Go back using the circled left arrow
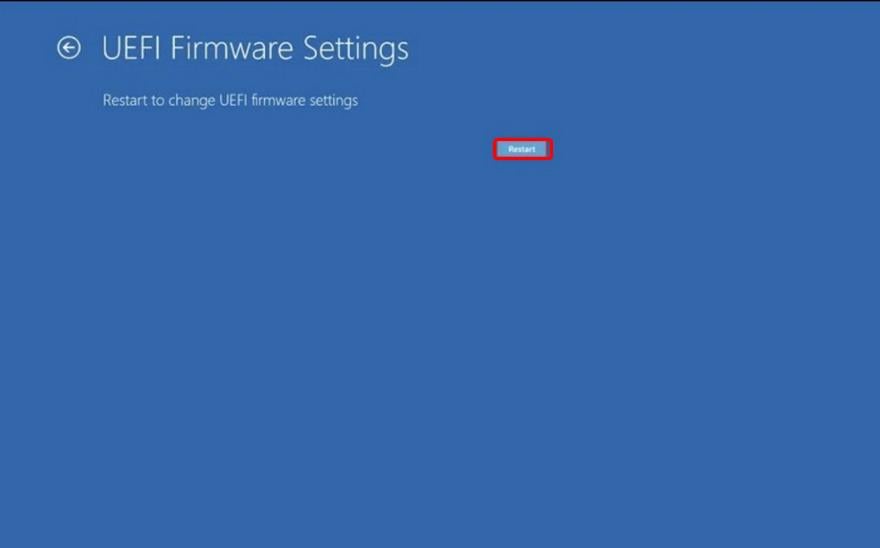Screen dimensions: 880x548 pos(69,48)
